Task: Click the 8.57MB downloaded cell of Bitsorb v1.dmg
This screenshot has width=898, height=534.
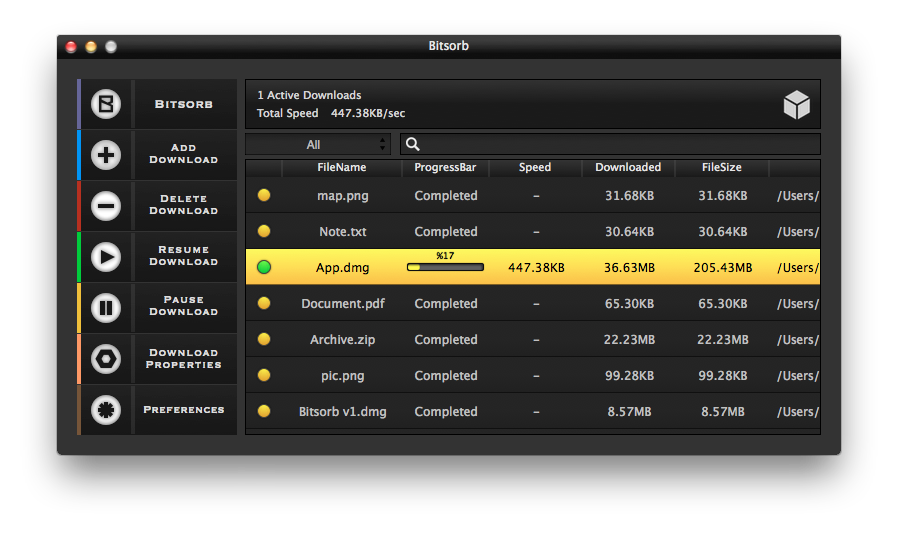Action: 629,411
